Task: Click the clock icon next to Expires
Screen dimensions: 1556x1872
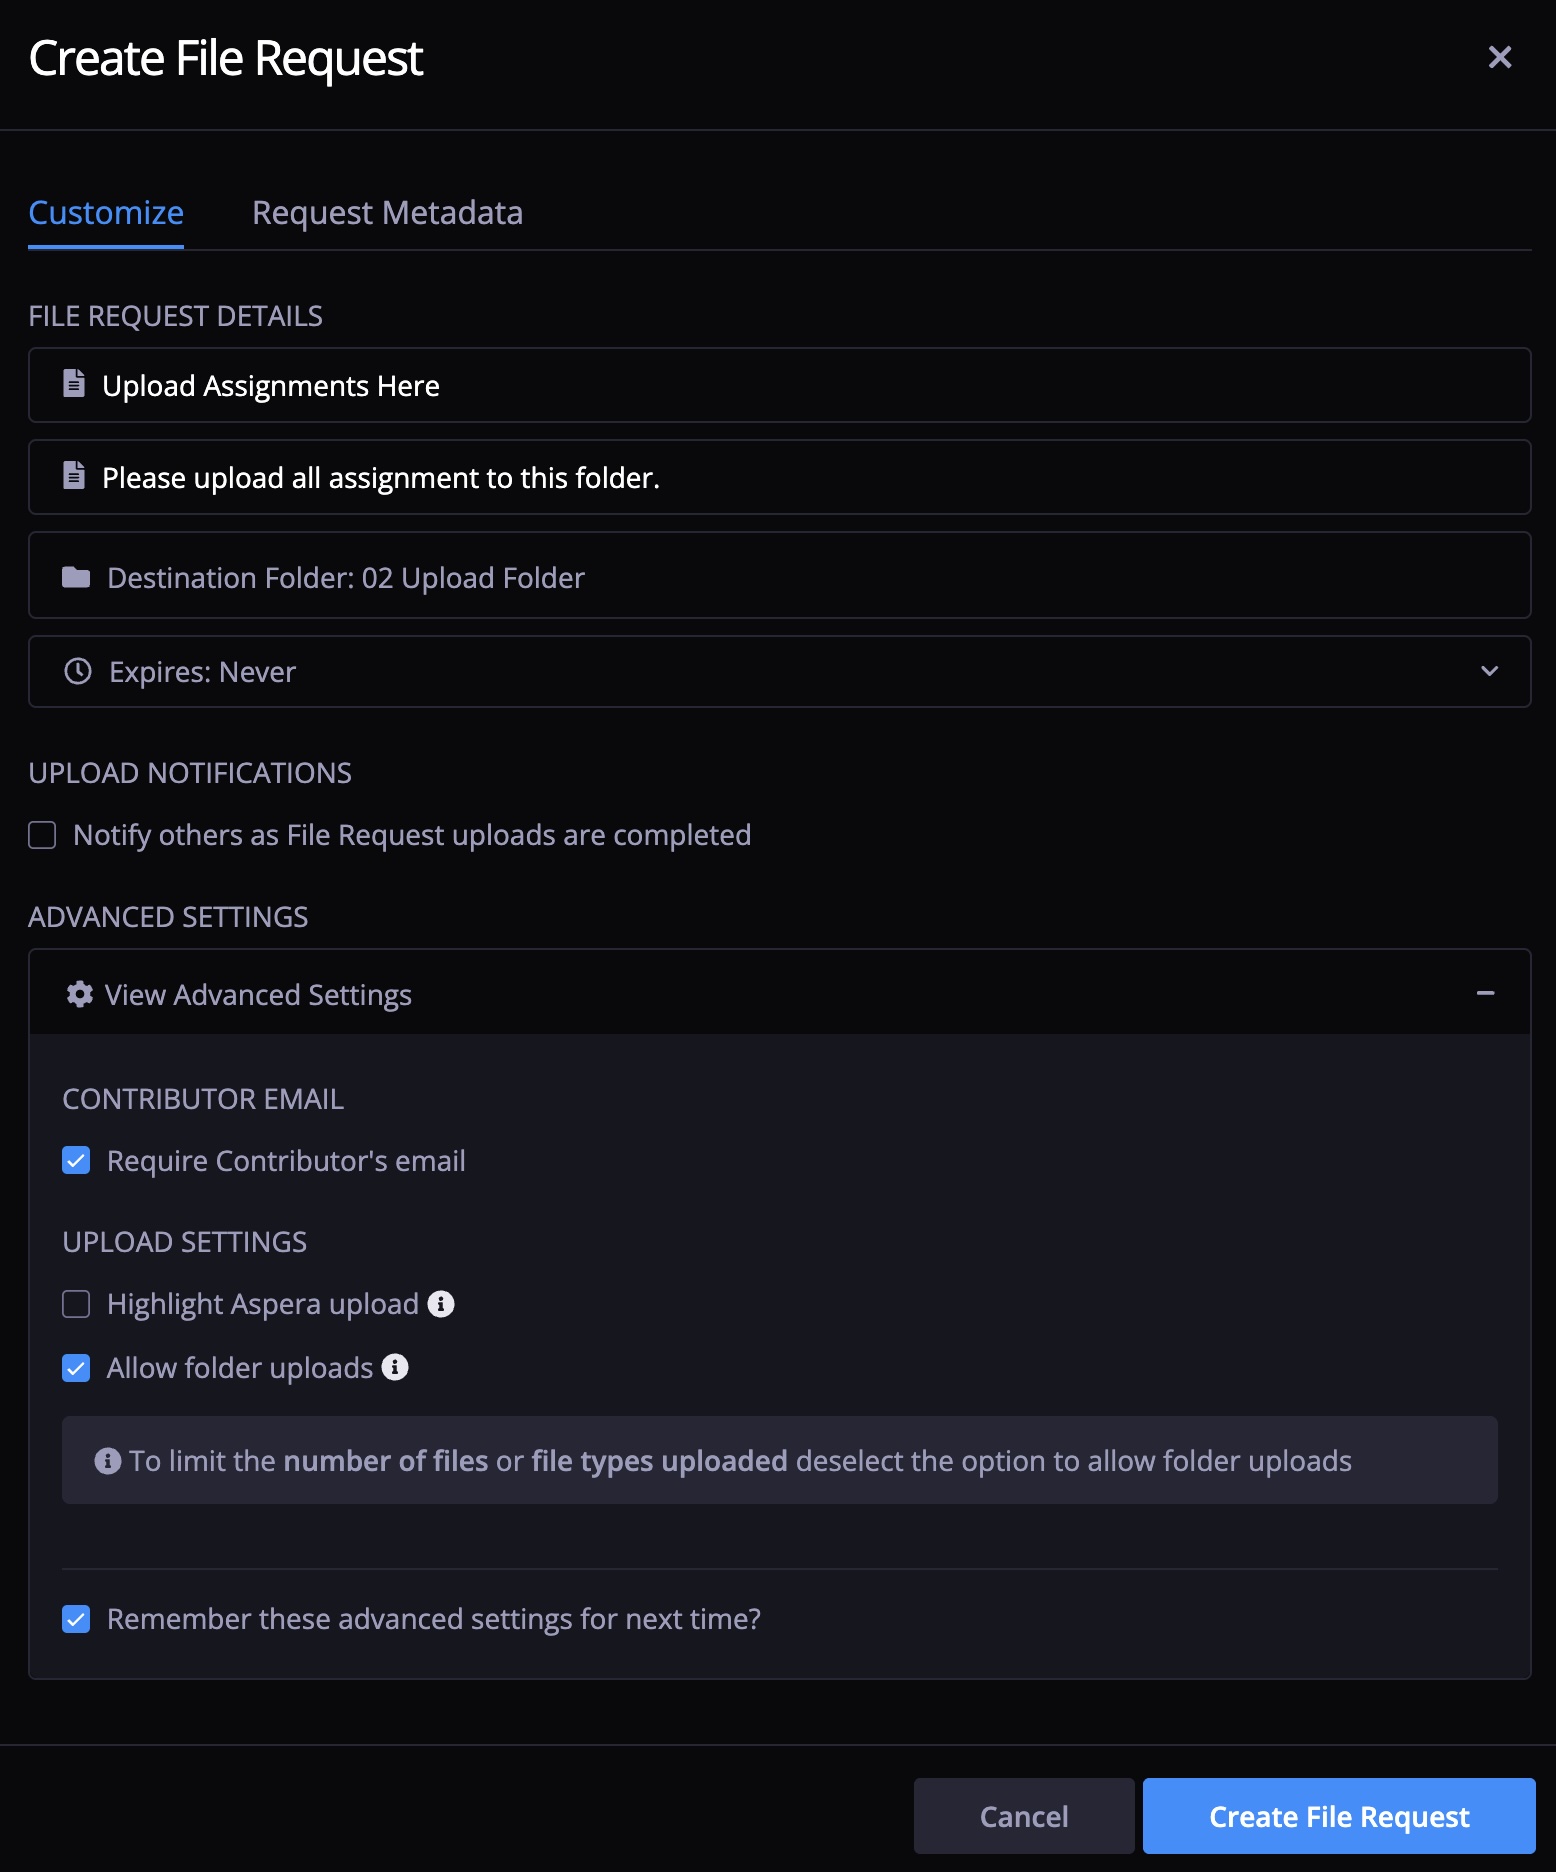Action: click(78, 671)
